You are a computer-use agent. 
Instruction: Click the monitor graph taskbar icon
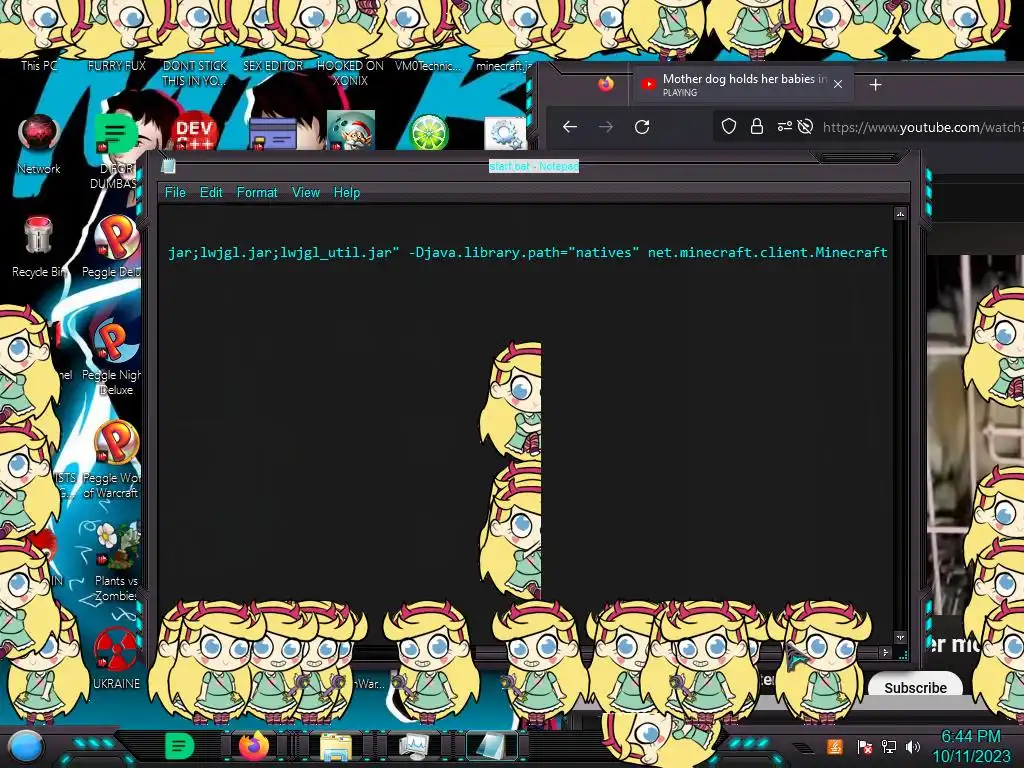click(x=415, y=746)
